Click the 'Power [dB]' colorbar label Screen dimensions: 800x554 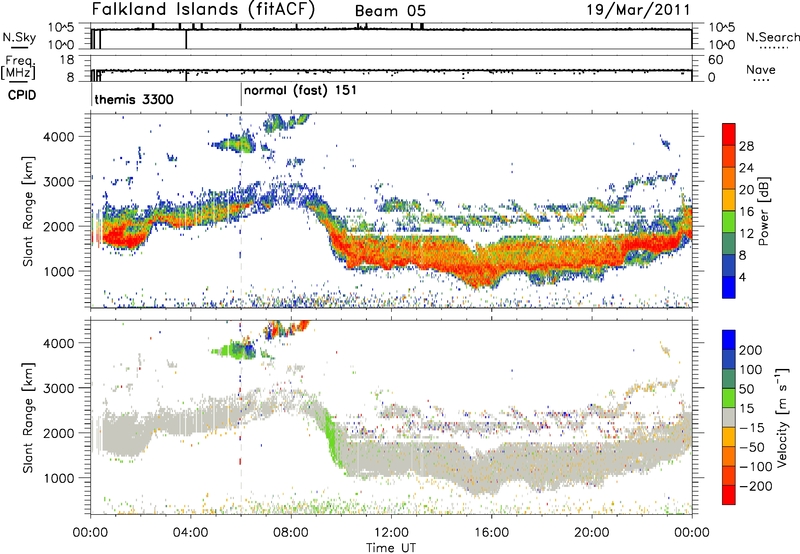click(x=764, y=211)
